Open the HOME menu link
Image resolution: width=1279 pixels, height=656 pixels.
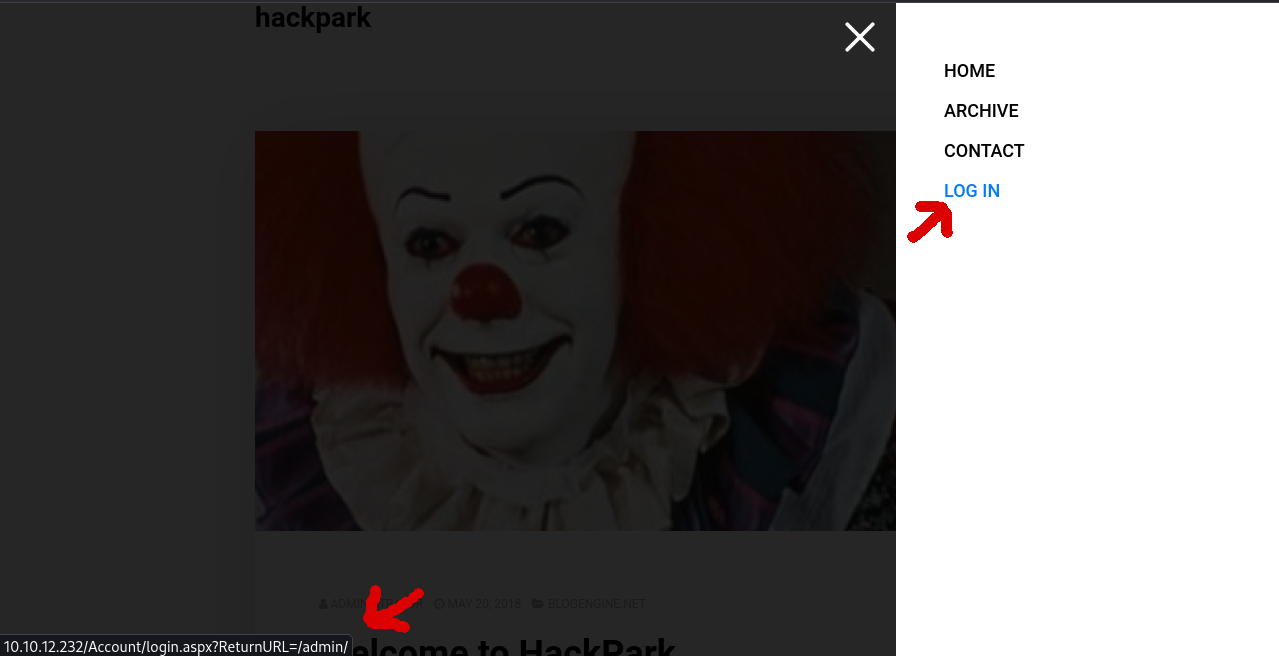(x=969, y=71)
